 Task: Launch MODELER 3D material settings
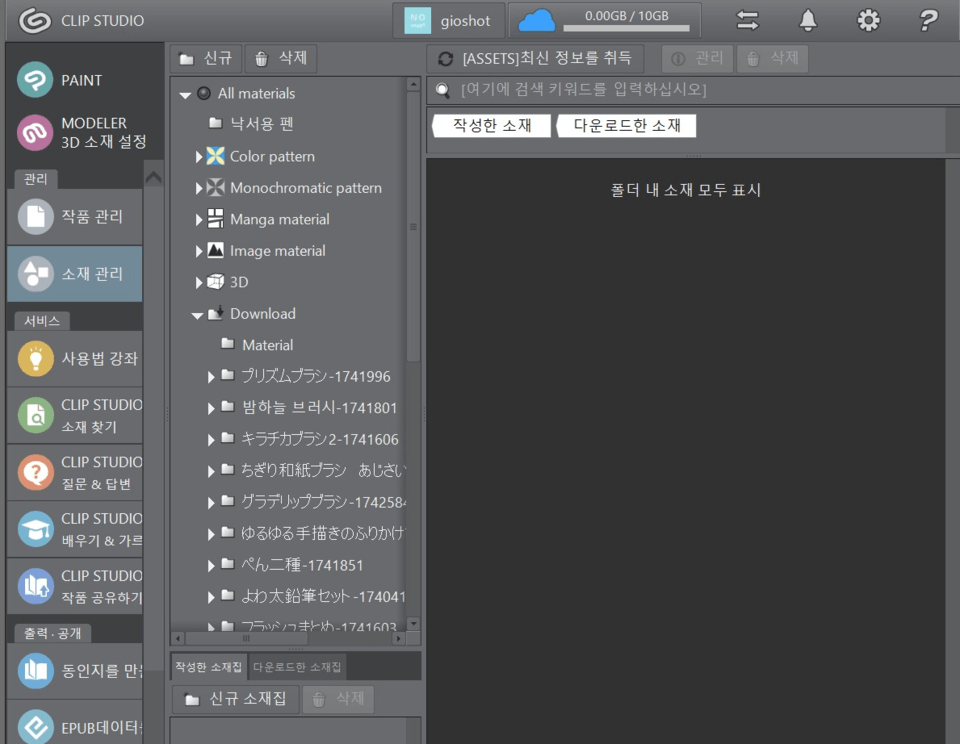click(35, 132)
